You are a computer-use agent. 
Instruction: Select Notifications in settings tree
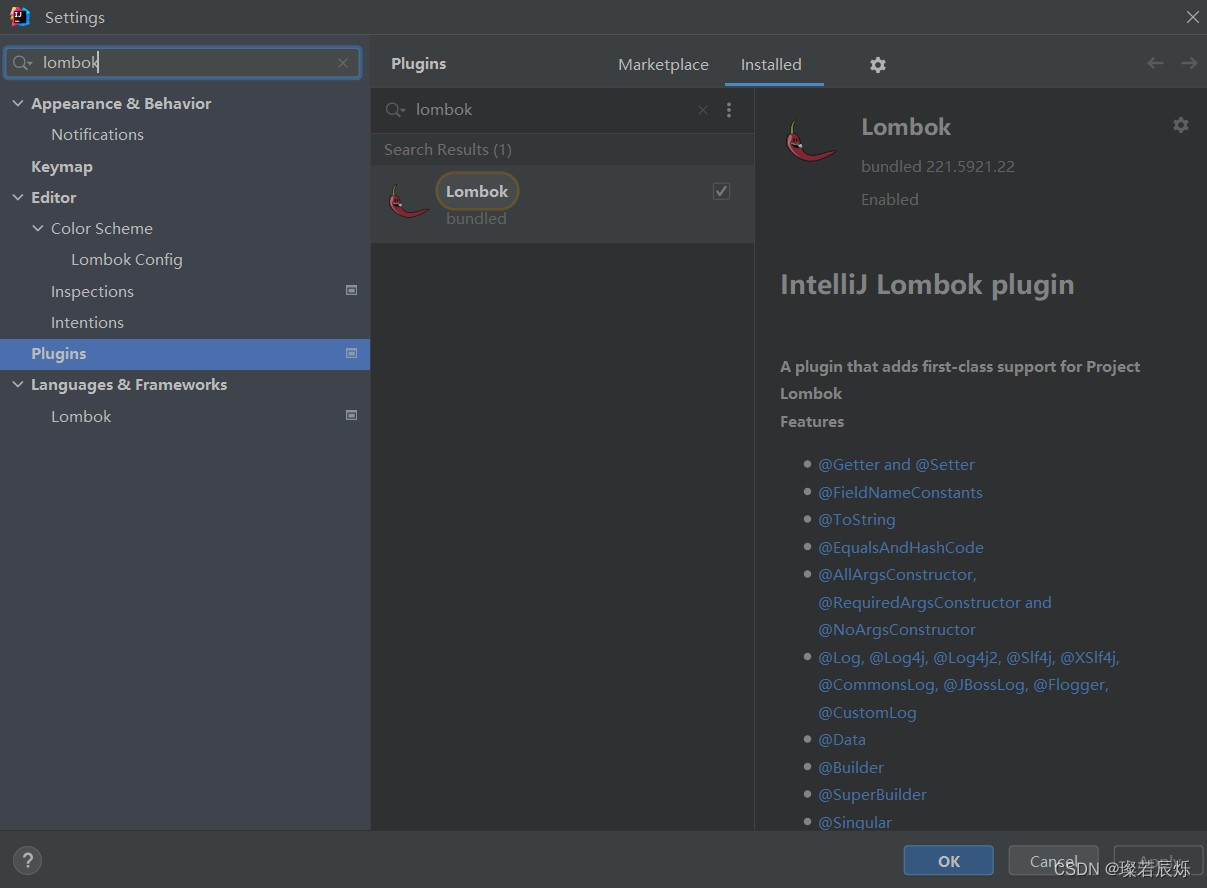97,134
